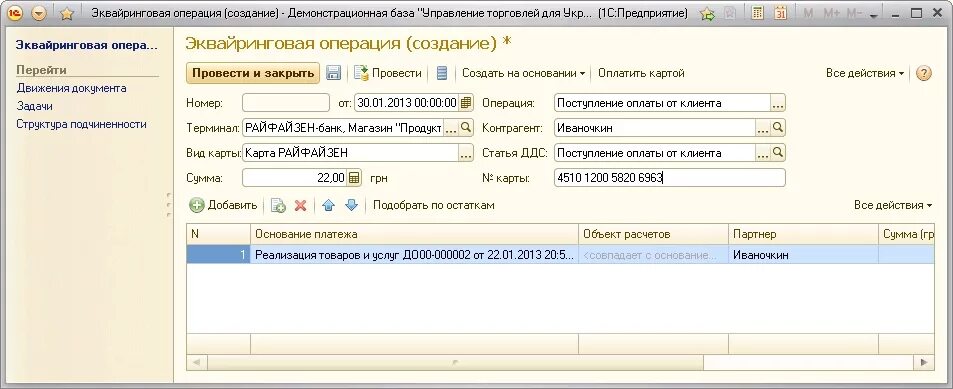Screen dimensions: 953x389
Task: Click the Партнер column header
Action: click(x=803, y=234)
